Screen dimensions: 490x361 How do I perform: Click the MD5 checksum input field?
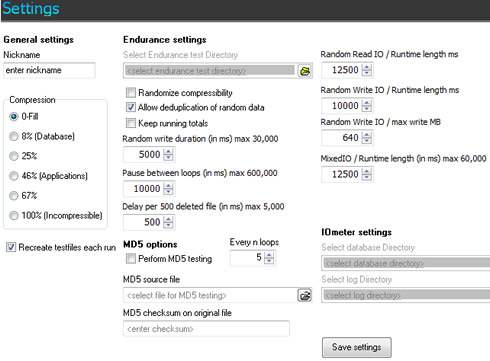click(206, 329)
